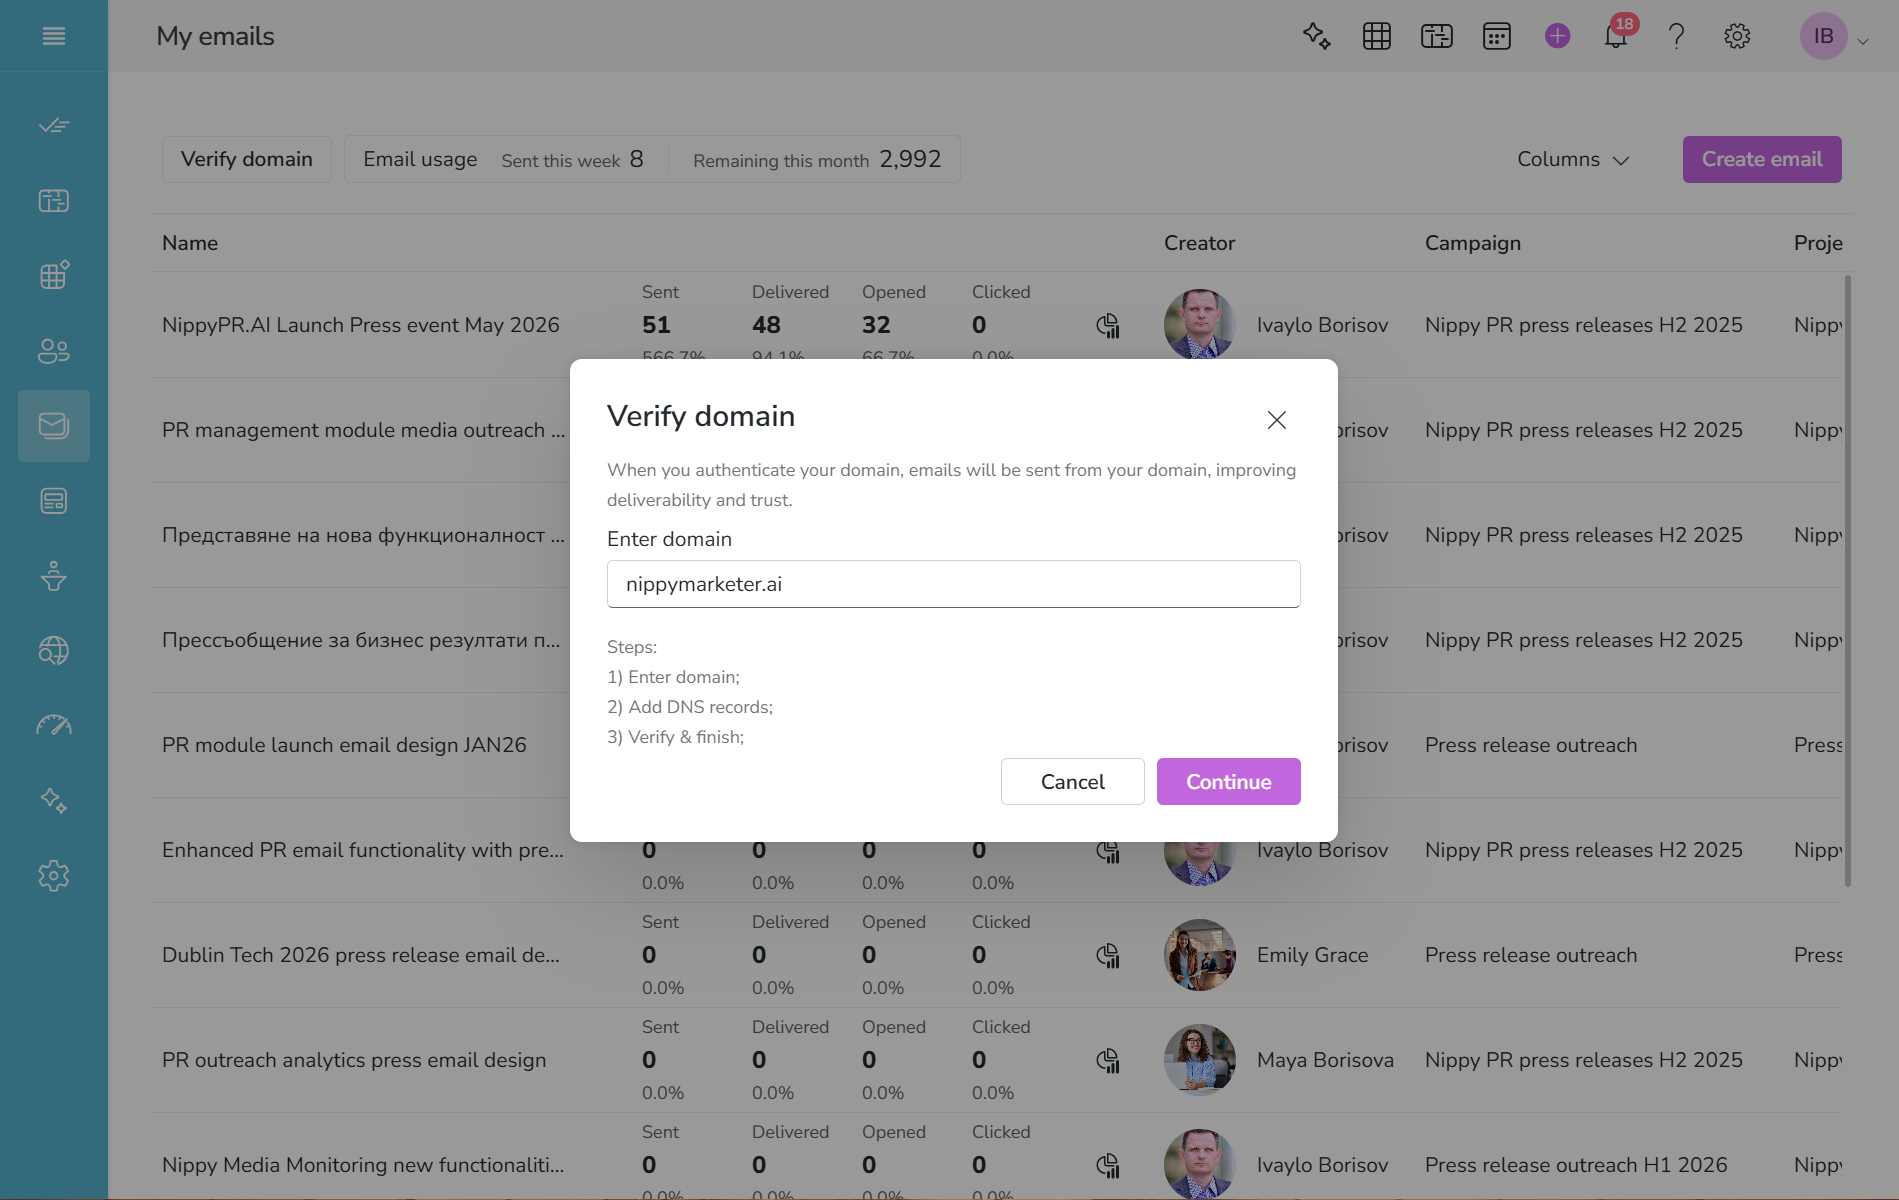Expand the Columns dropdown
Viewport: 1899px width, 1200px height.
(x=1574, y=160)
